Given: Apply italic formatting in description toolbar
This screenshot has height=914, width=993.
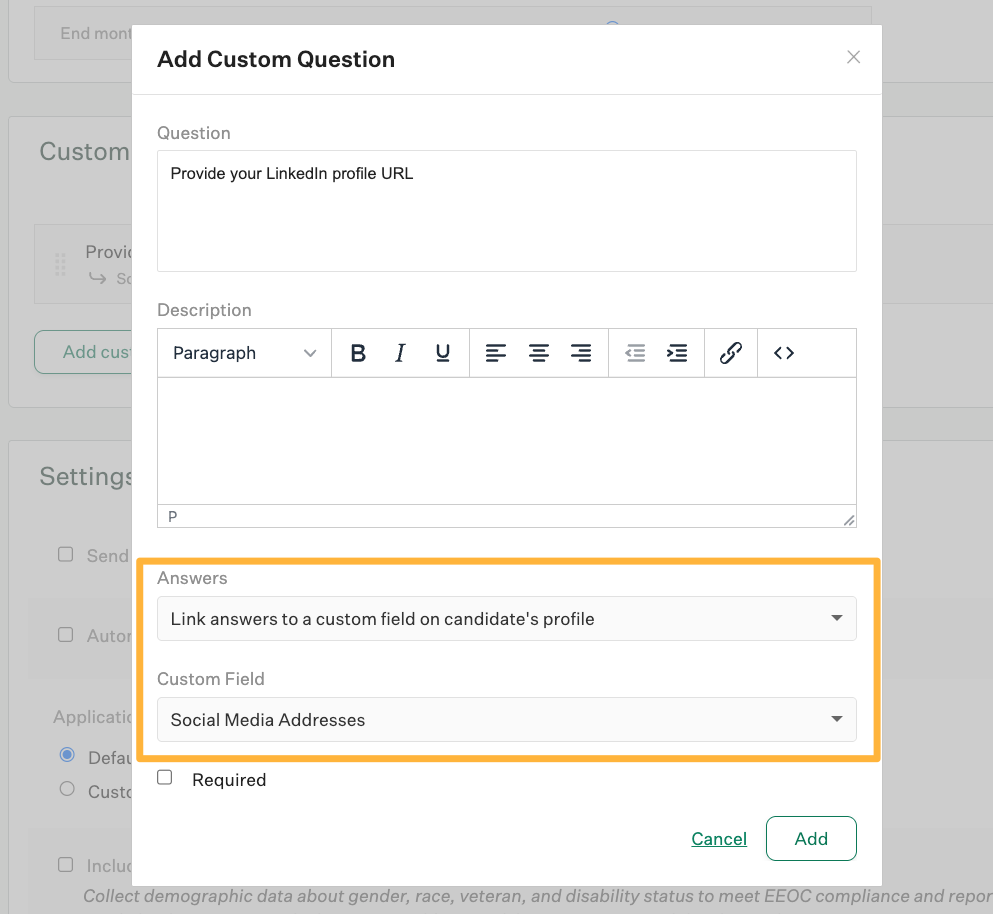Looking at the screenshot, I should tap(400, 353).
